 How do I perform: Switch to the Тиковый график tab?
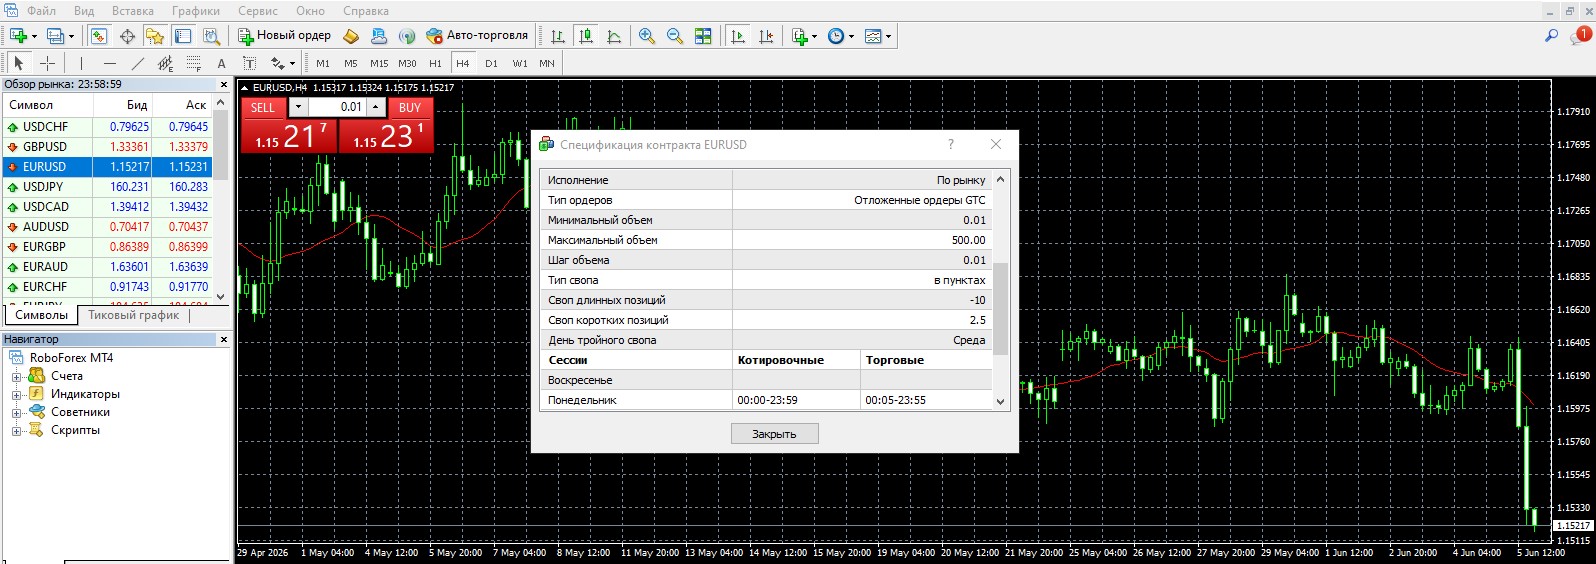[x=133, y=315]
